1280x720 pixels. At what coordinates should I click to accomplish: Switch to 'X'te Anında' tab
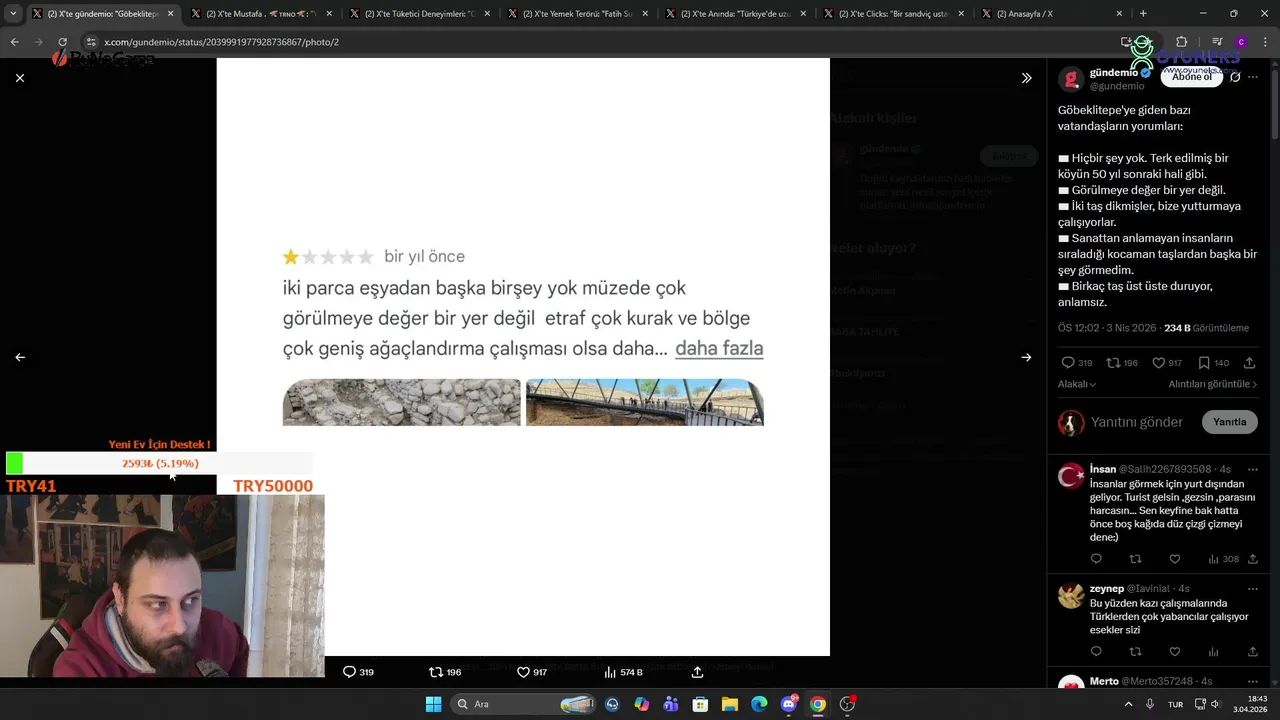coord(735,14)
